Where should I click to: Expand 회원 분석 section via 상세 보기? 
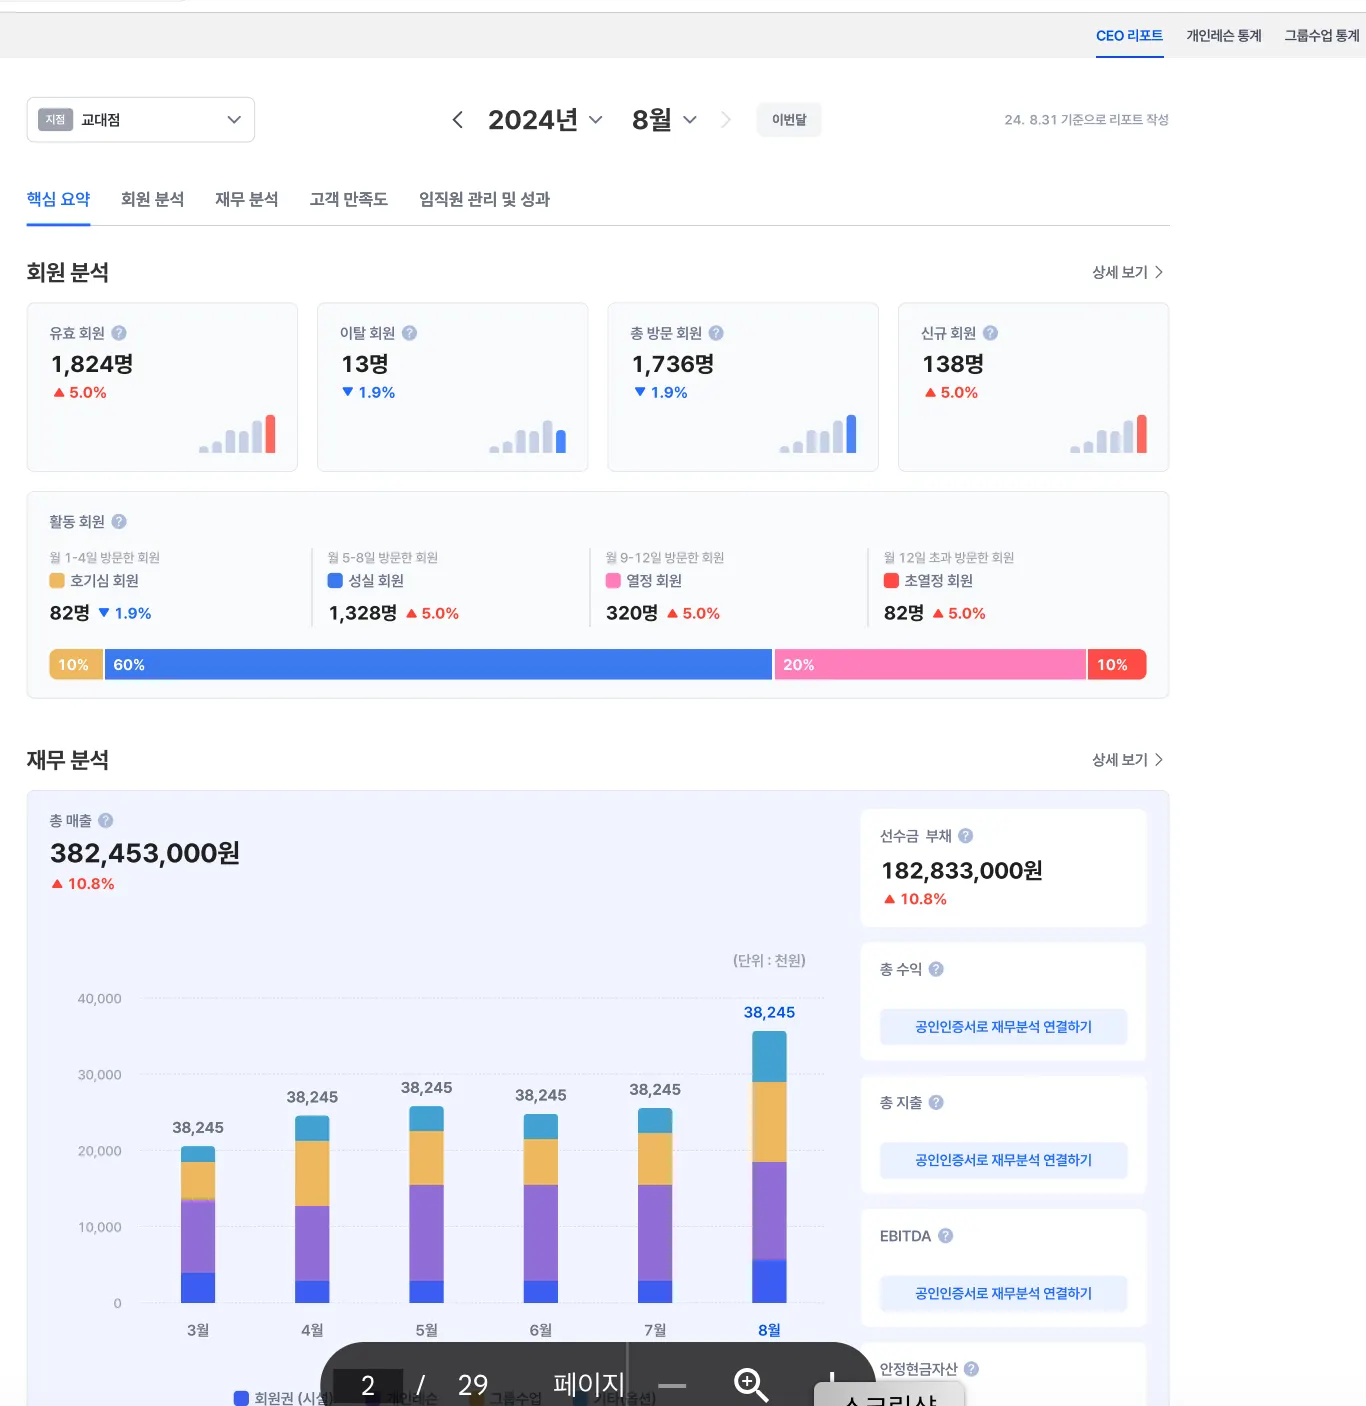click(1127, 272)
